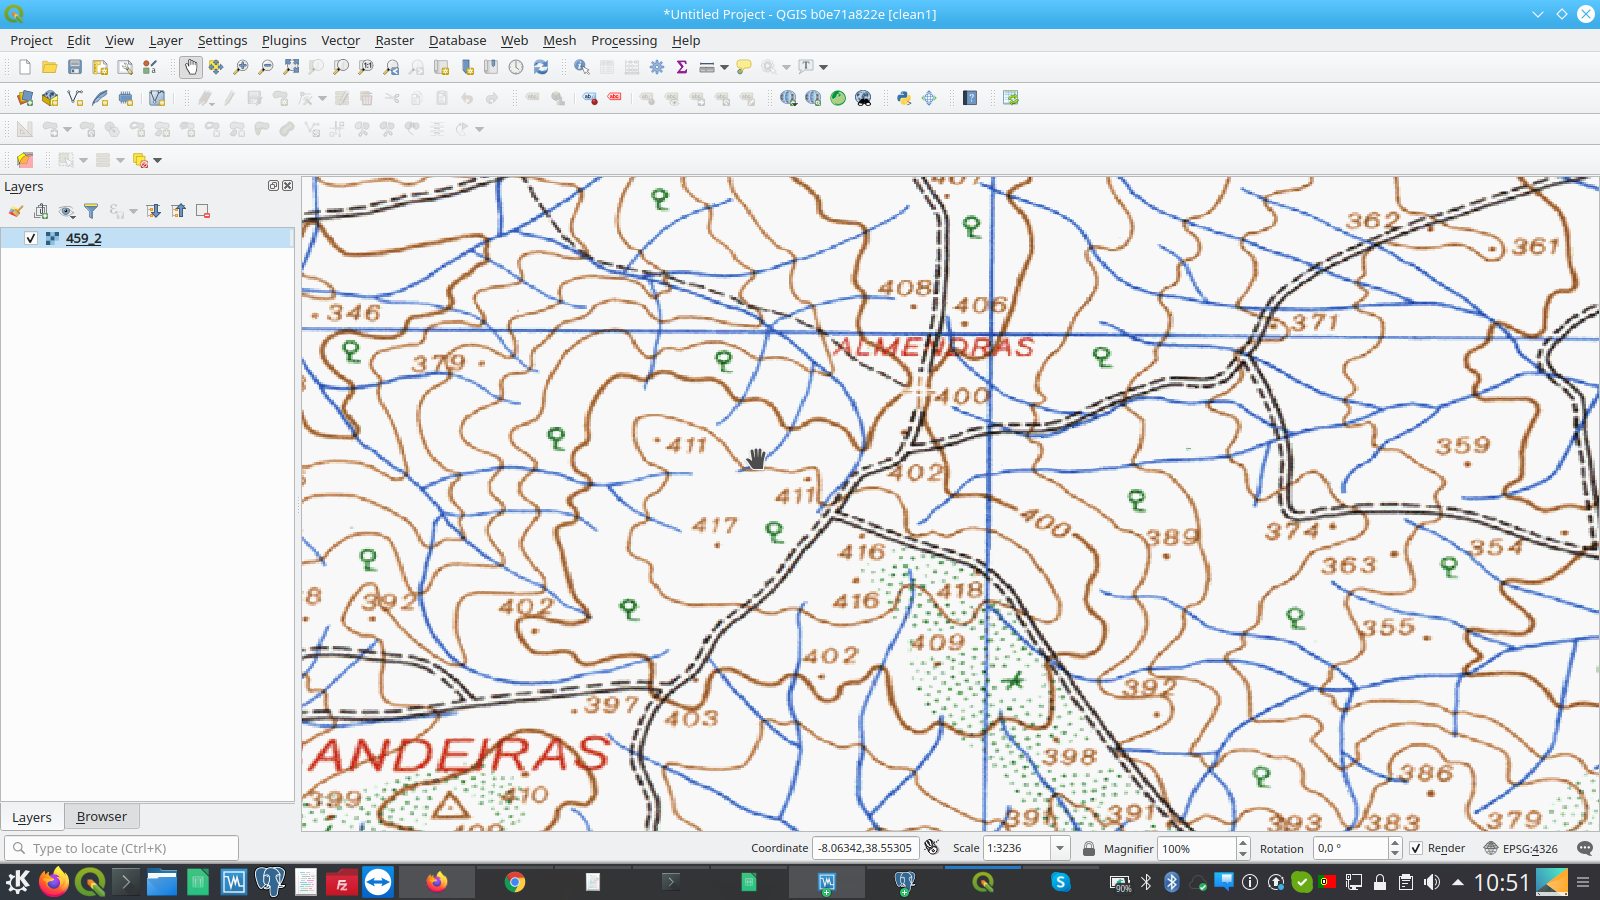Activate the Zoom In tool
This screenshot has height=900, width=1600.
(240, 67)
